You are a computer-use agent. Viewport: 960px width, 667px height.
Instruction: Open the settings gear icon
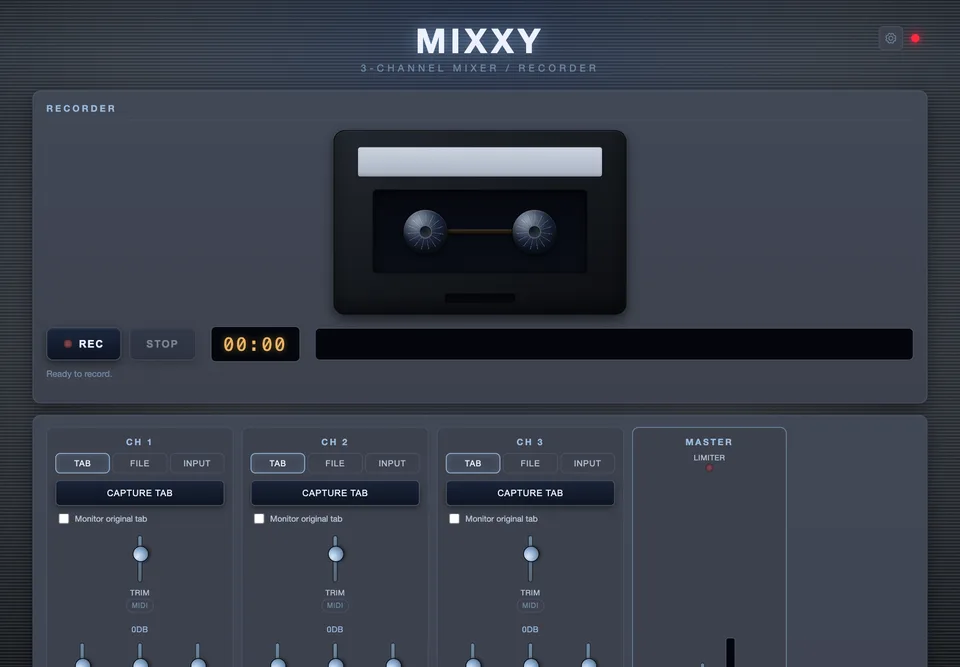(x=890, y=38)
